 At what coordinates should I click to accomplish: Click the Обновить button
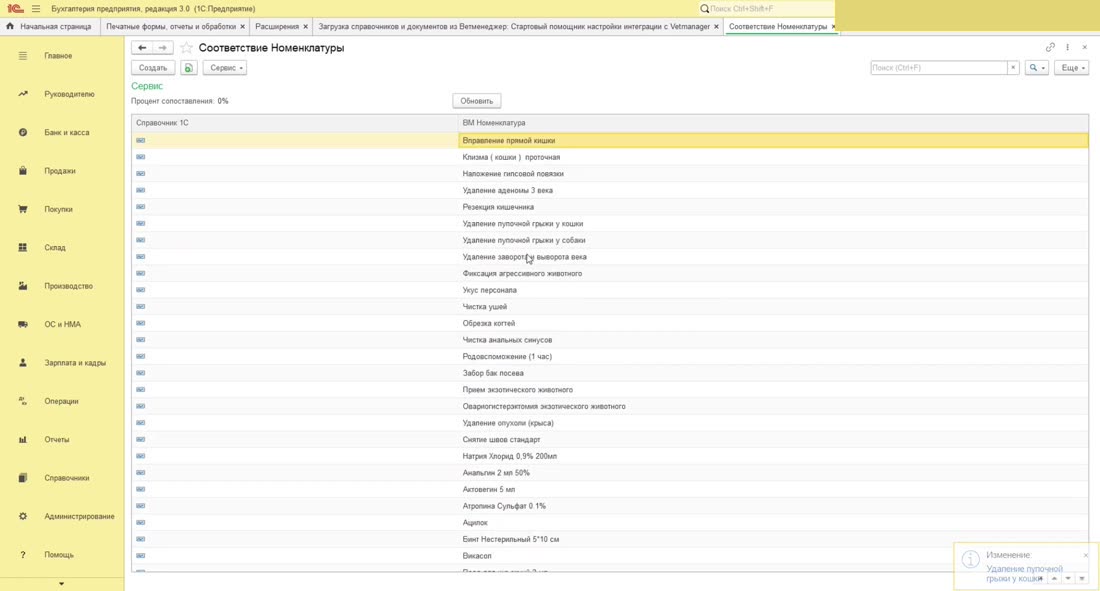pyautogui.click(x=476, y=101)
